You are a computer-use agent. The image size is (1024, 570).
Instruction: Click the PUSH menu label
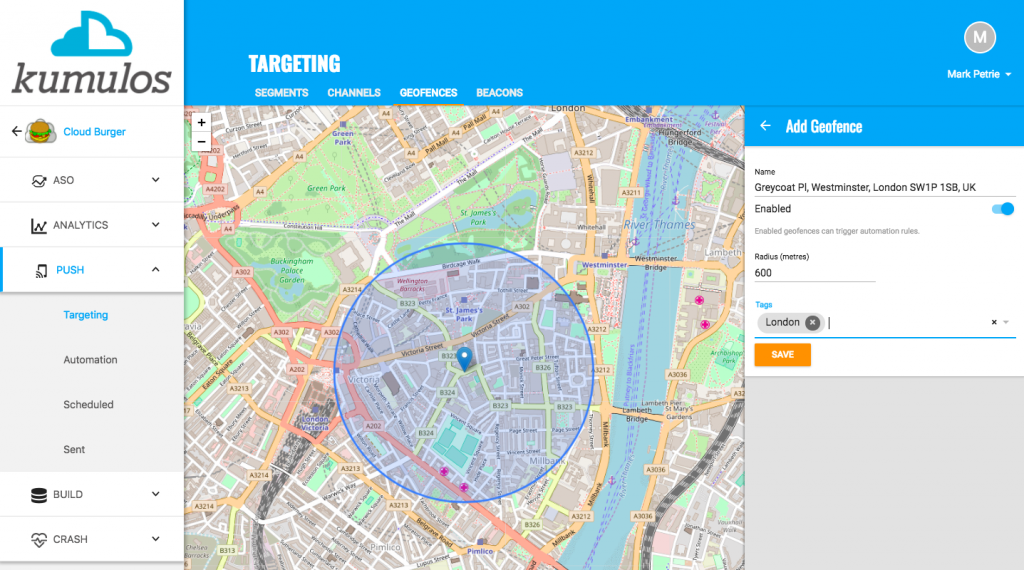(70, 270)
